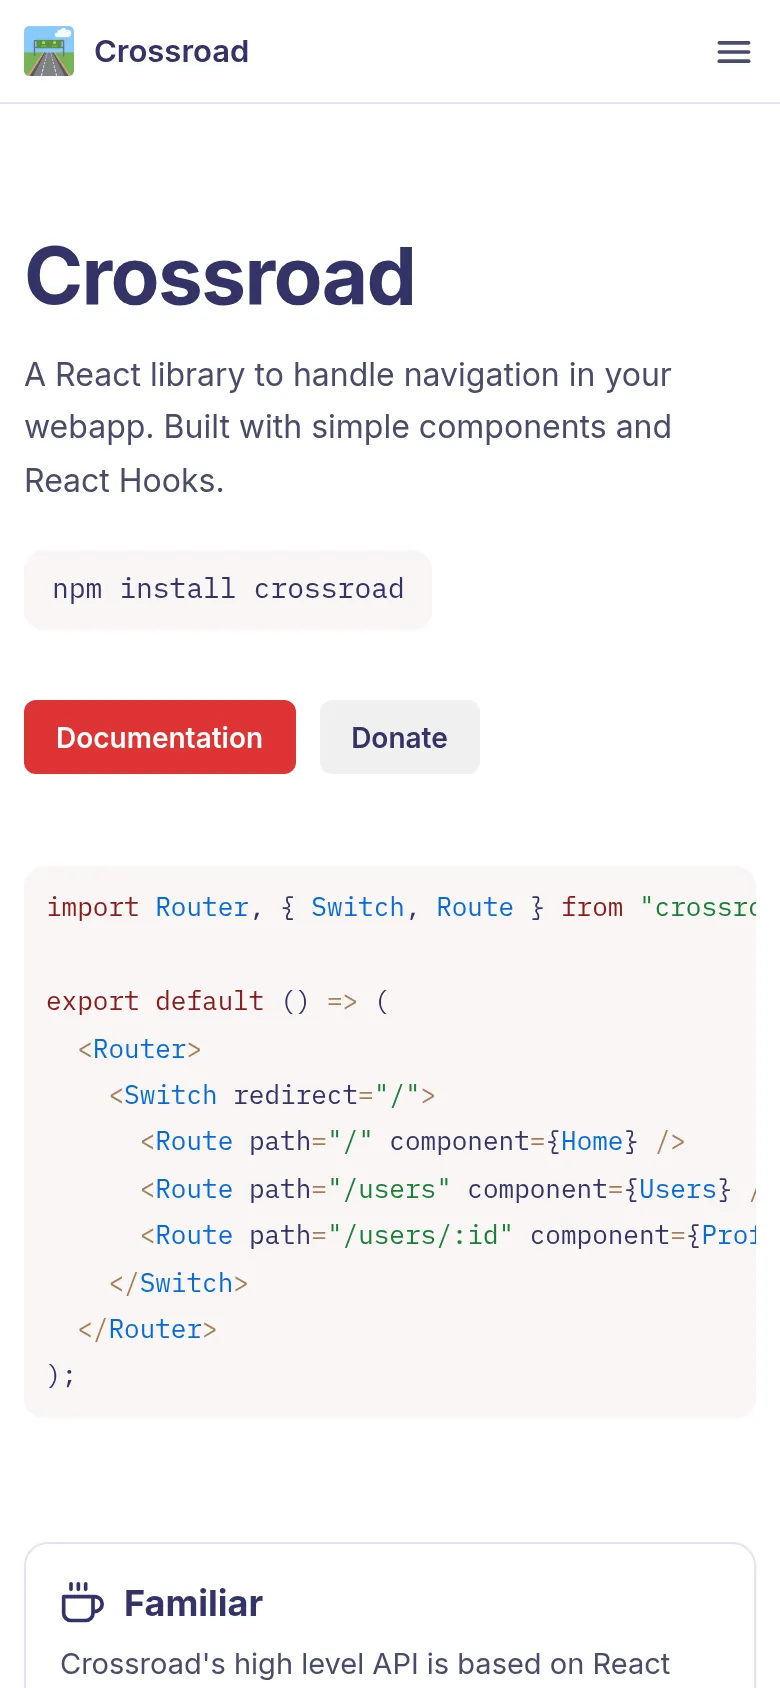Screen dimensions: 780x1688
Task: Click the coffee cup icon beside Familiar
Action: point(82,1602)
